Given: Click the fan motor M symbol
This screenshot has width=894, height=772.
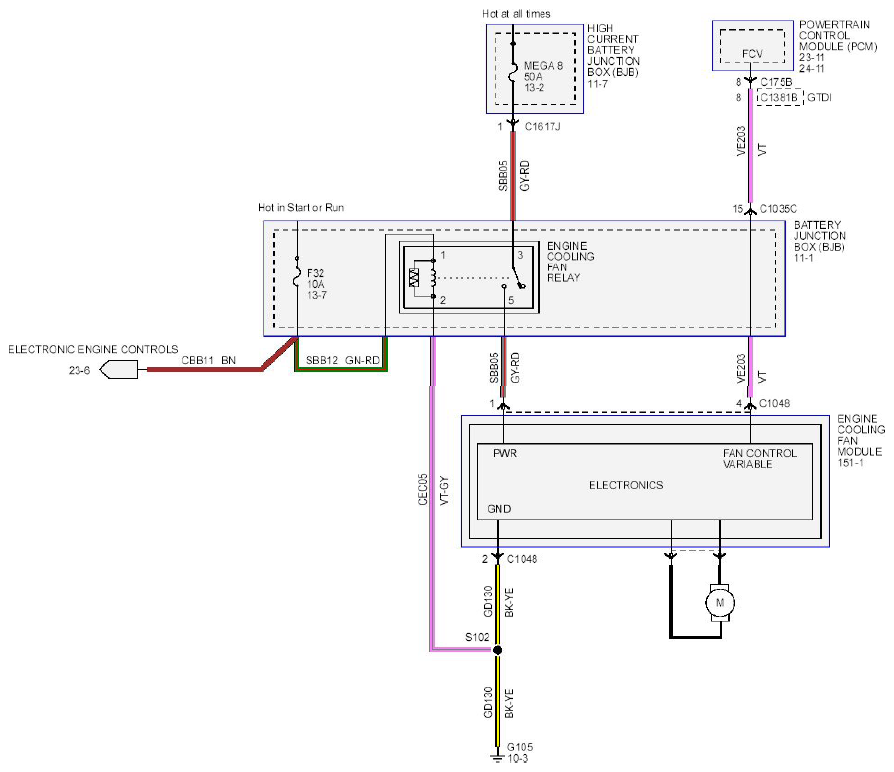Looking at the screenshot, I should point(720,603).
